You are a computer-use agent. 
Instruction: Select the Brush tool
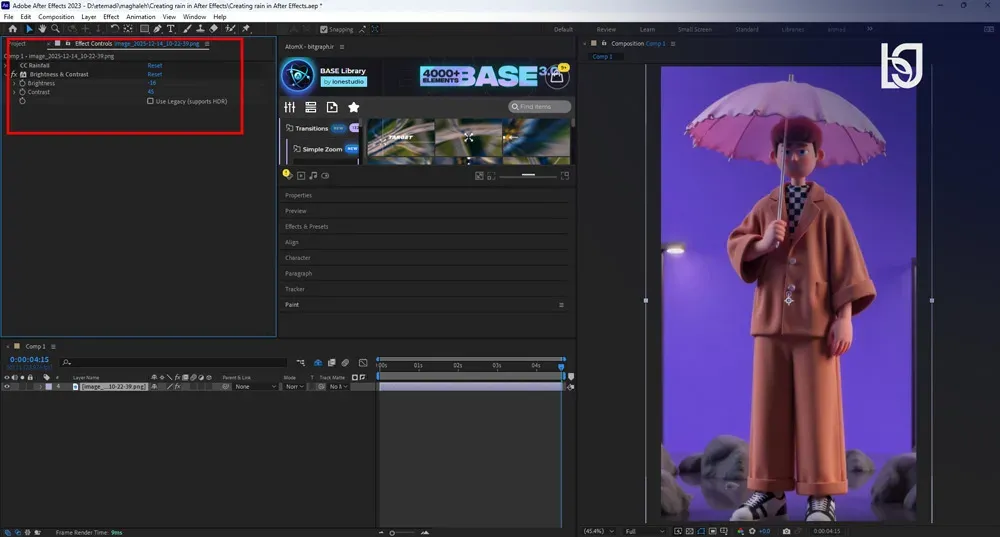click(188, 29)
